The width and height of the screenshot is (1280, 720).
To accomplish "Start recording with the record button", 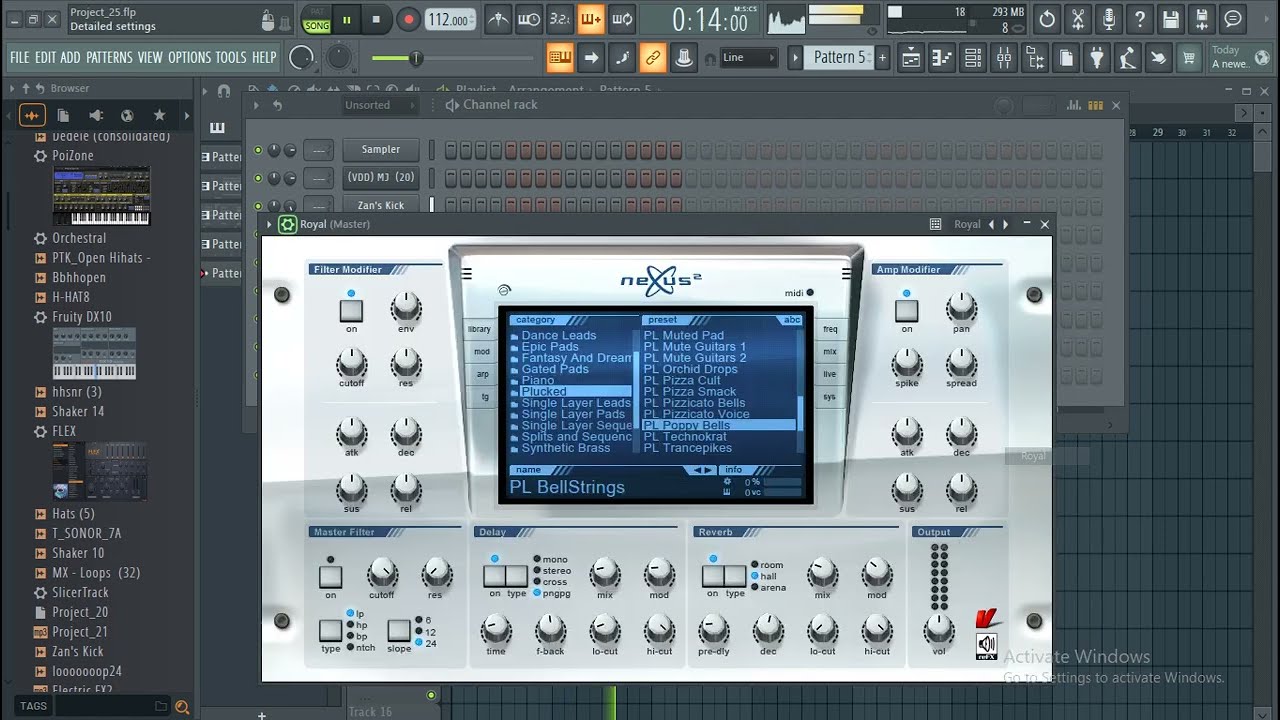I will coord(408,19).
